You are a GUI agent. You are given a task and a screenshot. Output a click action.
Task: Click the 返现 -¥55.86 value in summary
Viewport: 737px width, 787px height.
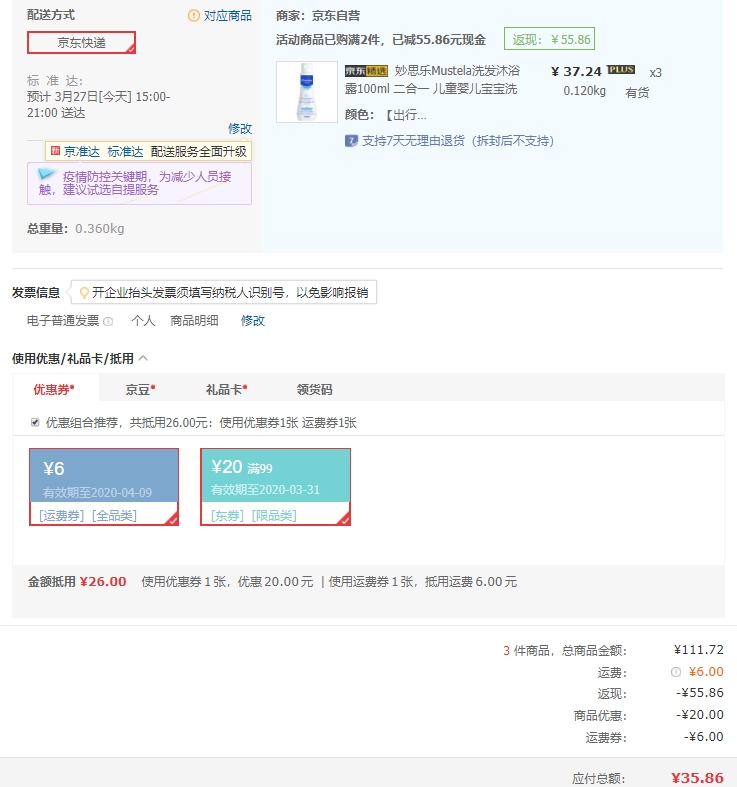pos(699,693)
